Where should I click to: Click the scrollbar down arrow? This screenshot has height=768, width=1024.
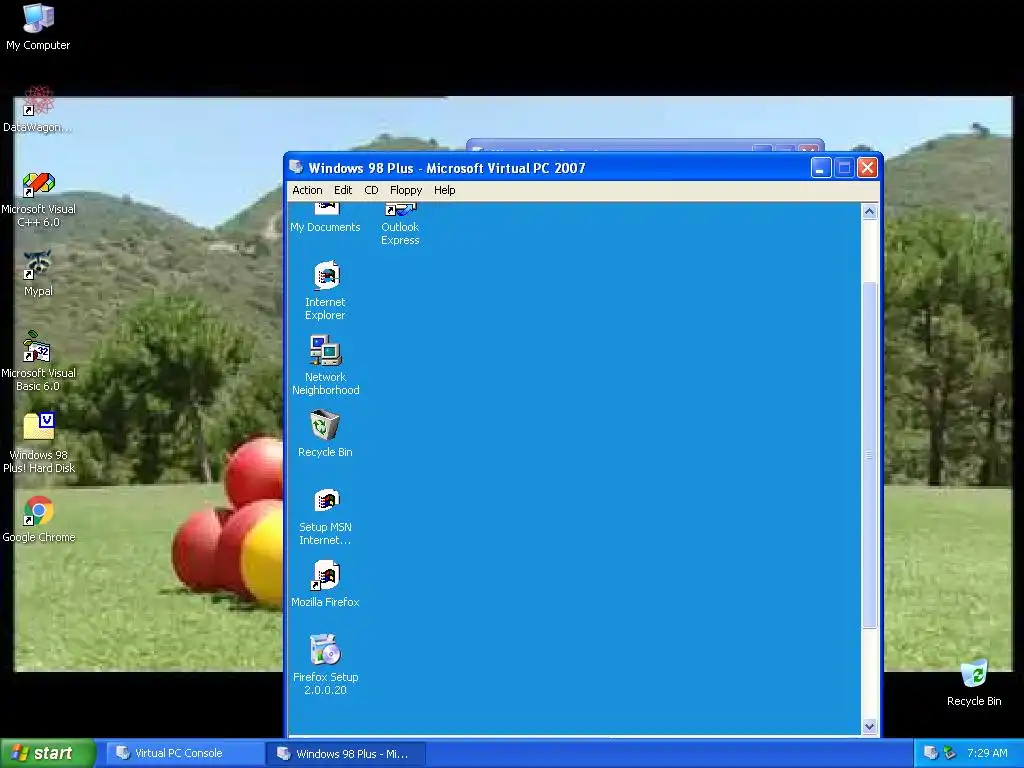coord(869,726)
